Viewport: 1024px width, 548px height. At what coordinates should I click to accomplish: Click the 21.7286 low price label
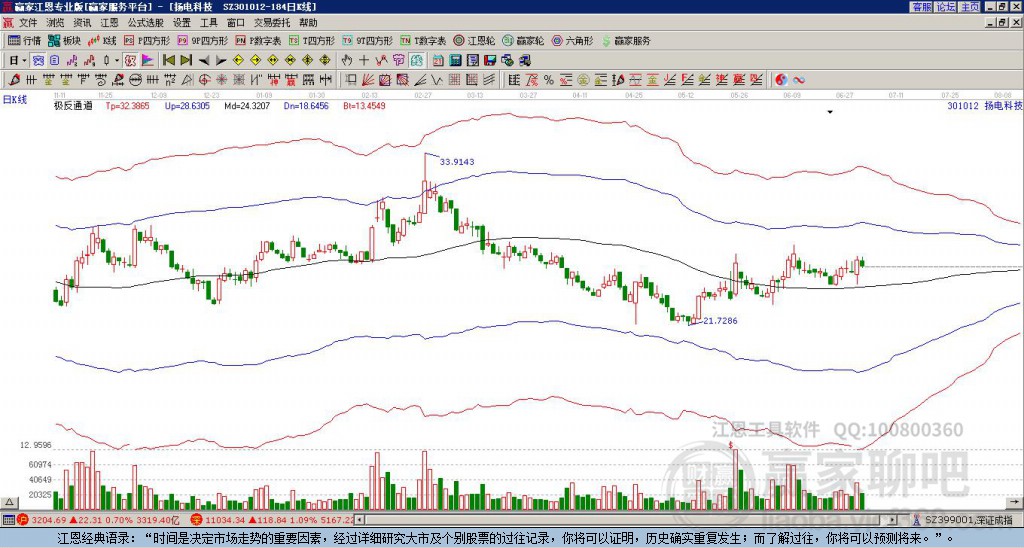(720, 321)
